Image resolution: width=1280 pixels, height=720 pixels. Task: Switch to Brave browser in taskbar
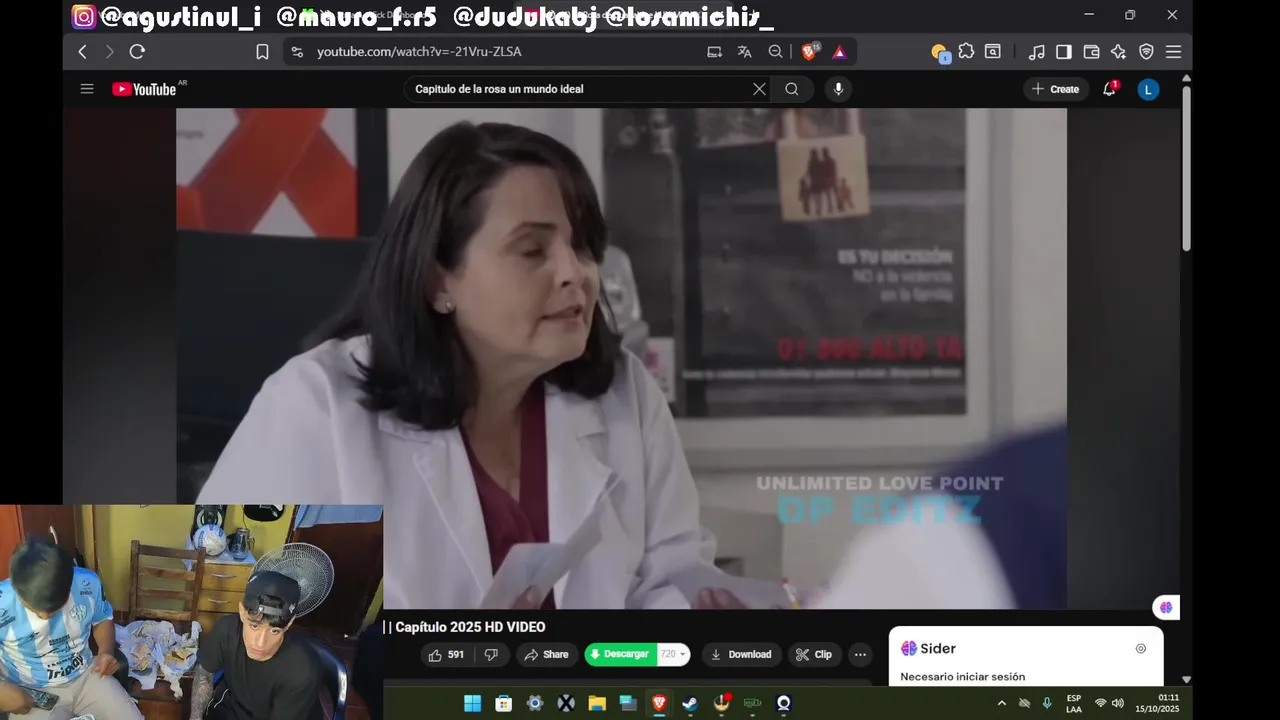click(x=659, y=704)
